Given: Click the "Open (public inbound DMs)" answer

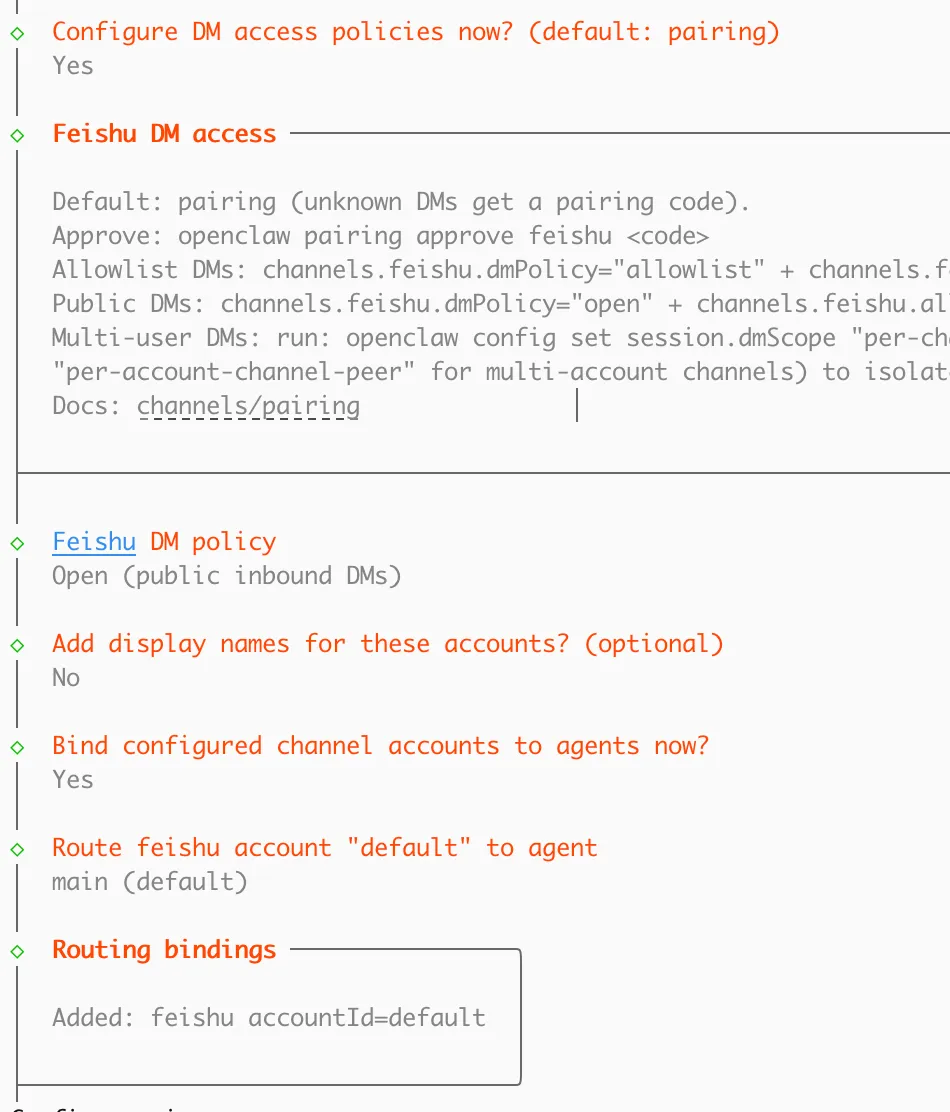Looking at the screenshot, I should (226, 576).
